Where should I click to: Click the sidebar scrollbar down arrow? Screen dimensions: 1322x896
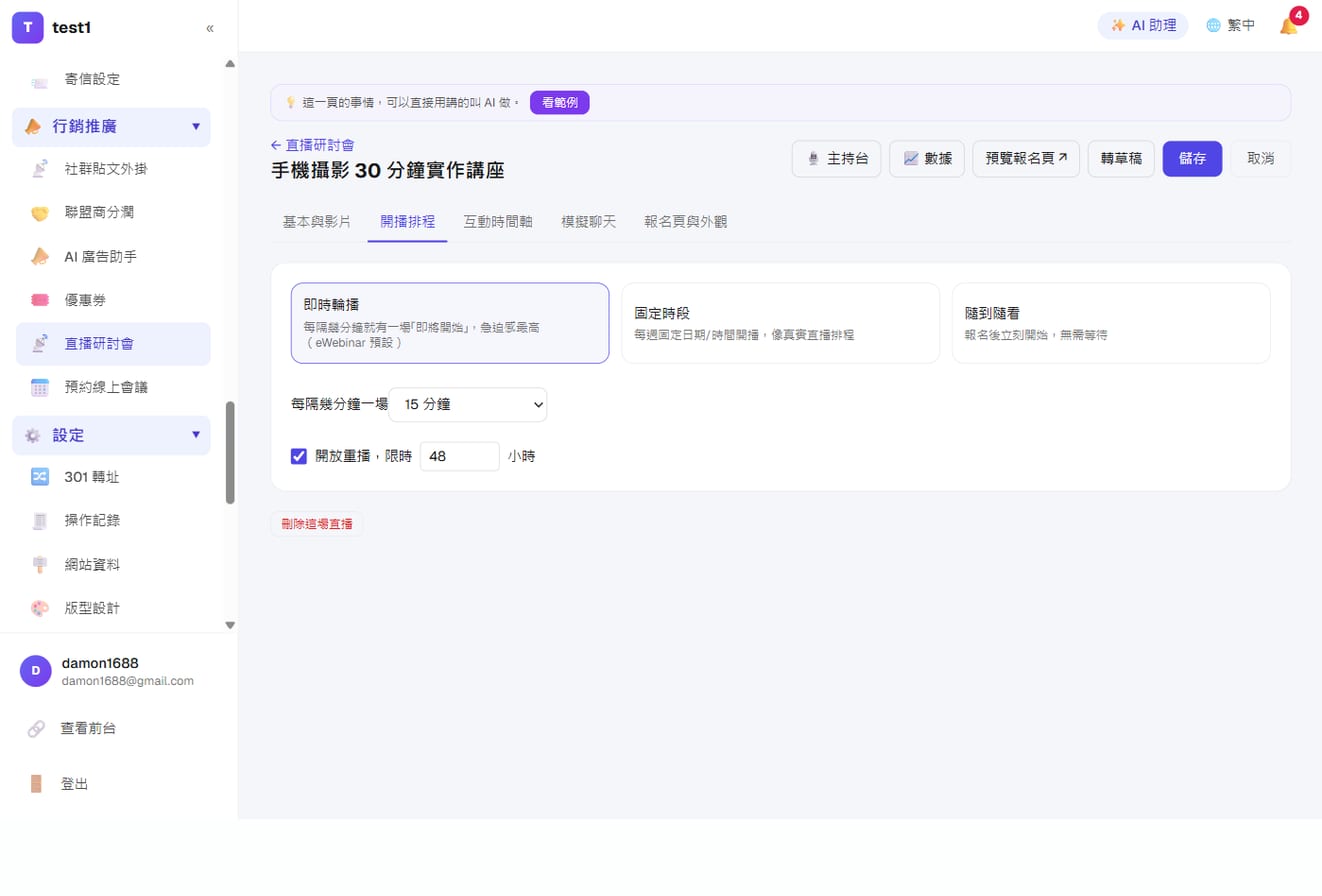[230, 625]
